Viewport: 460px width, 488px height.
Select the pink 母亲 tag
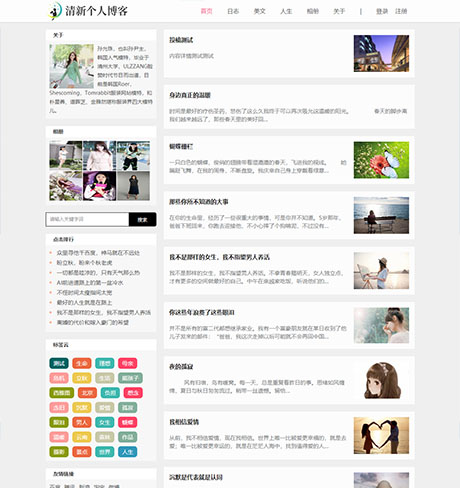point(127,363)
